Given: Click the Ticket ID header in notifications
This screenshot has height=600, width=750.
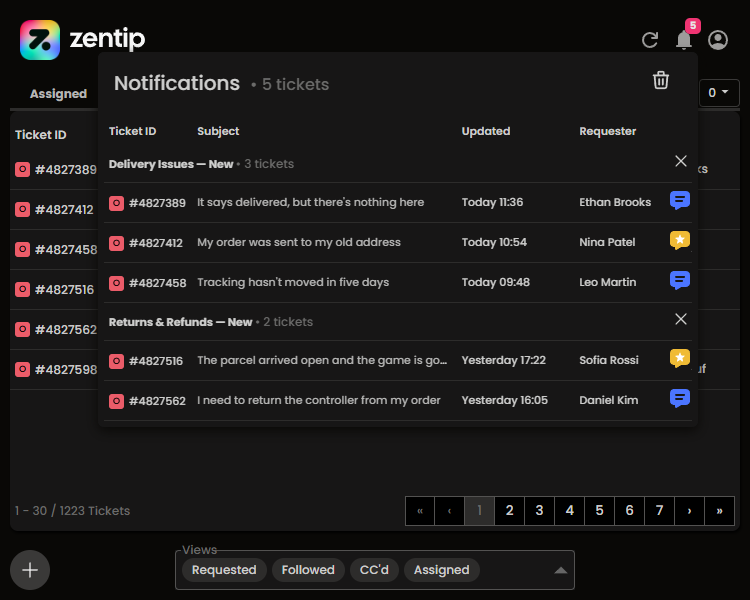Looking at the screenshot, I should click(x=132, y=131).
